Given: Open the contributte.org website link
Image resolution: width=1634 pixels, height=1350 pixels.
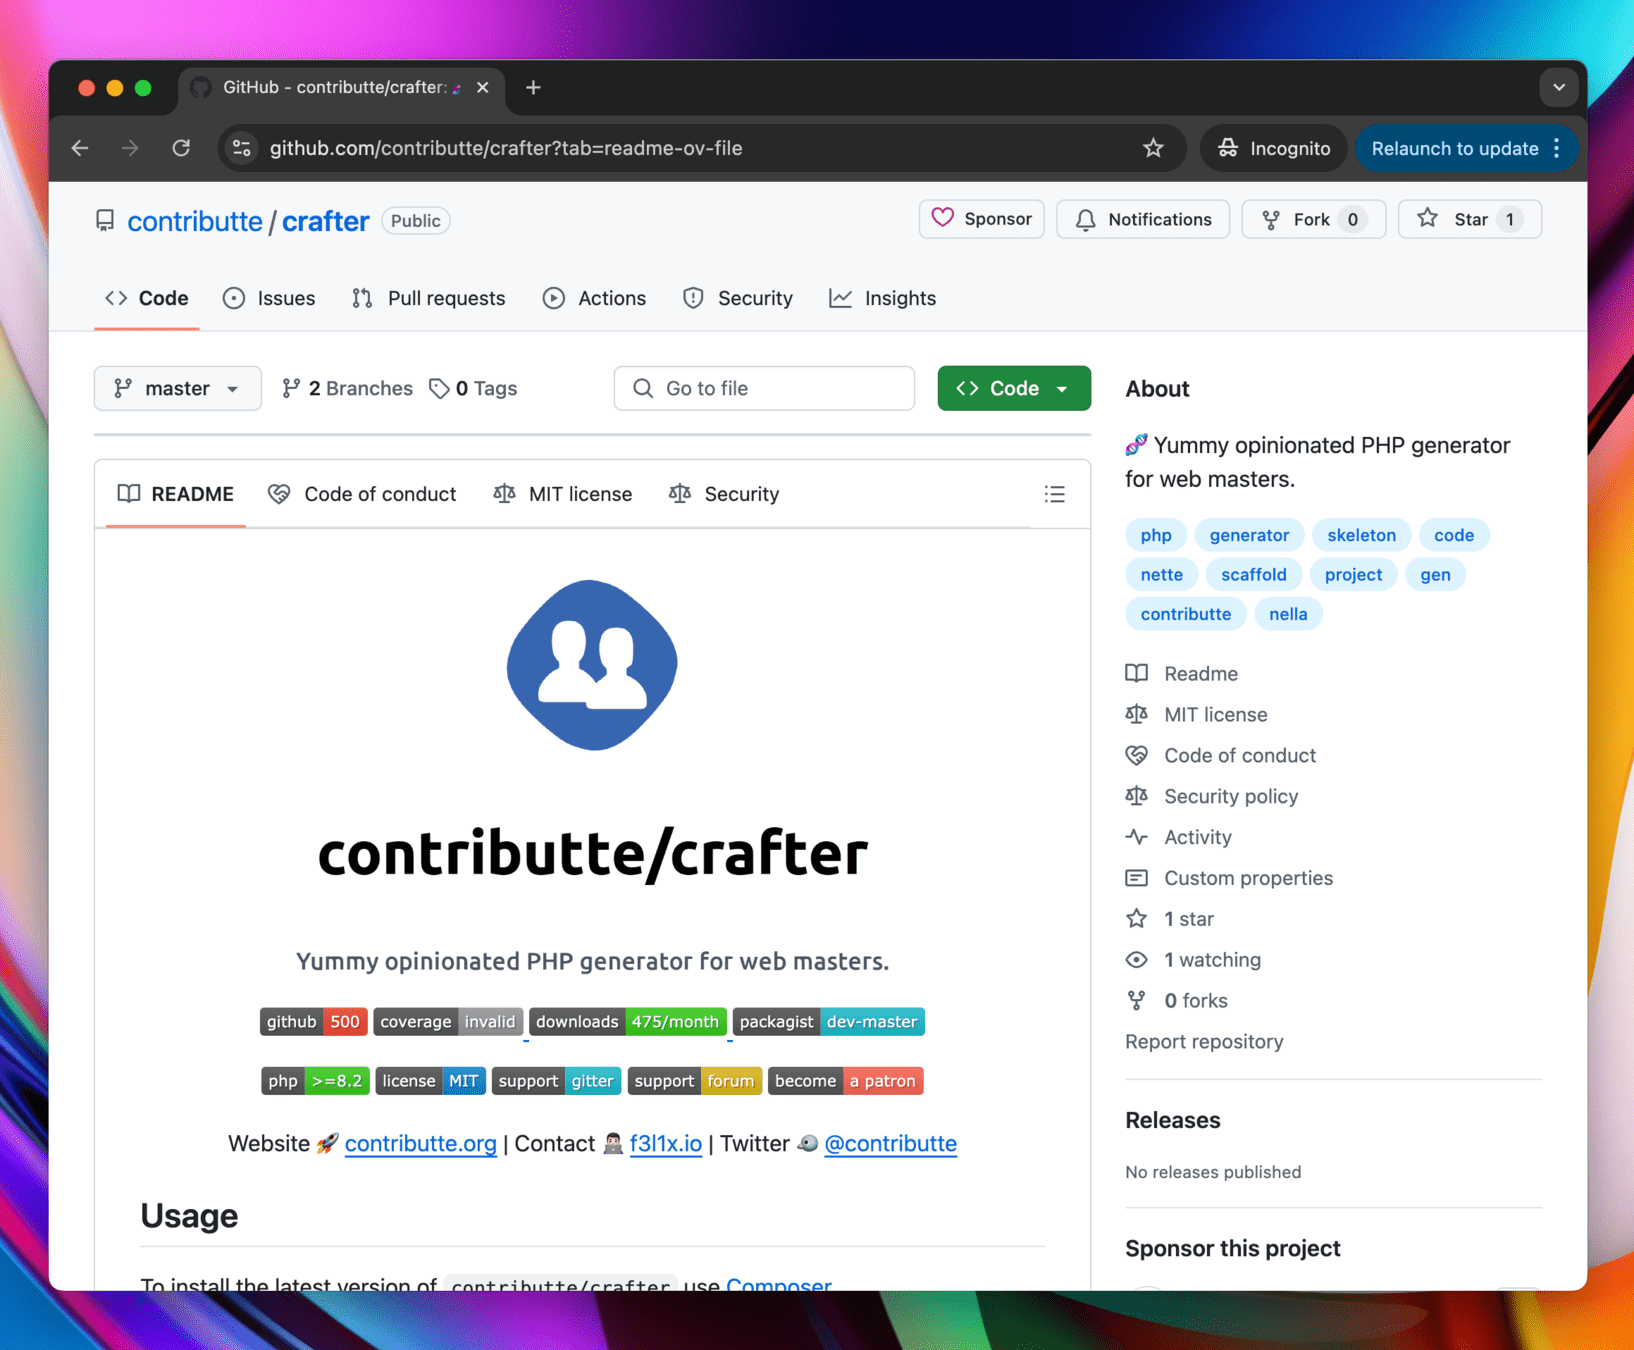Looking at the screenshot, I should pyautogui.click(x=420, y=1143).
